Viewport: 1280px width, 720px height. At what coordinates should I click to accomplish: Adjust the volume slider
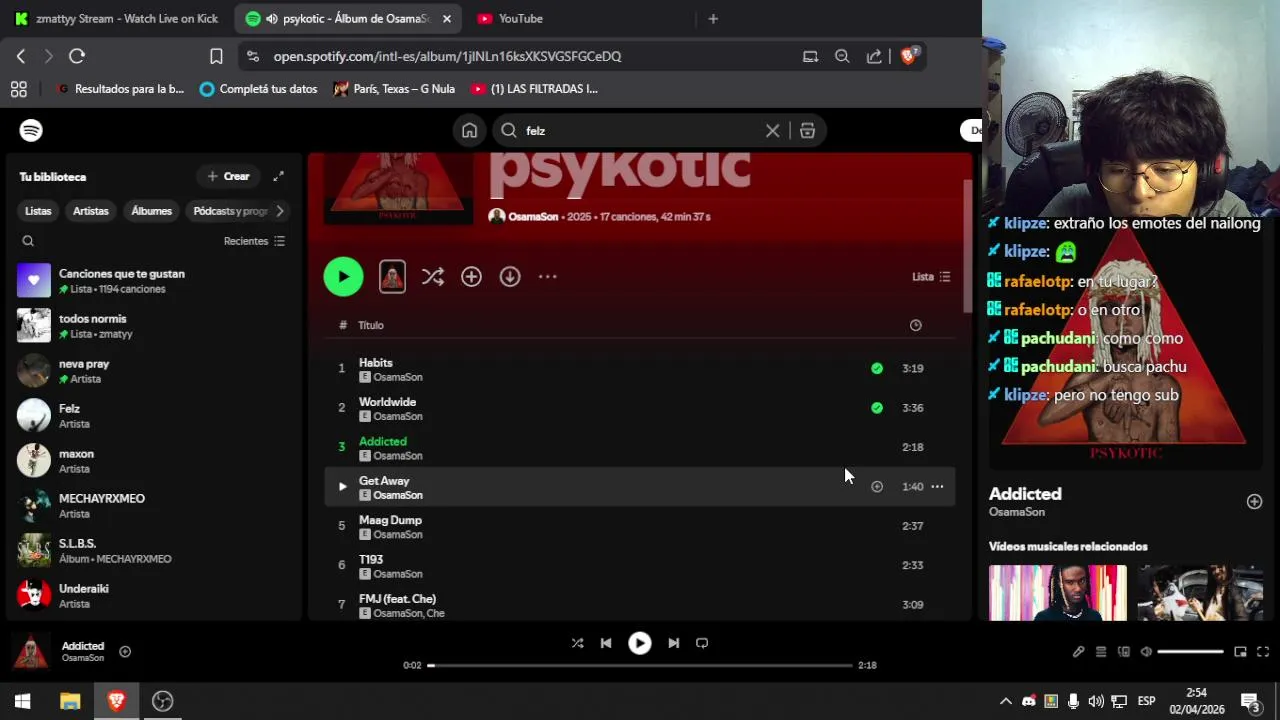pyautogui.click(x=1190, y=652)
